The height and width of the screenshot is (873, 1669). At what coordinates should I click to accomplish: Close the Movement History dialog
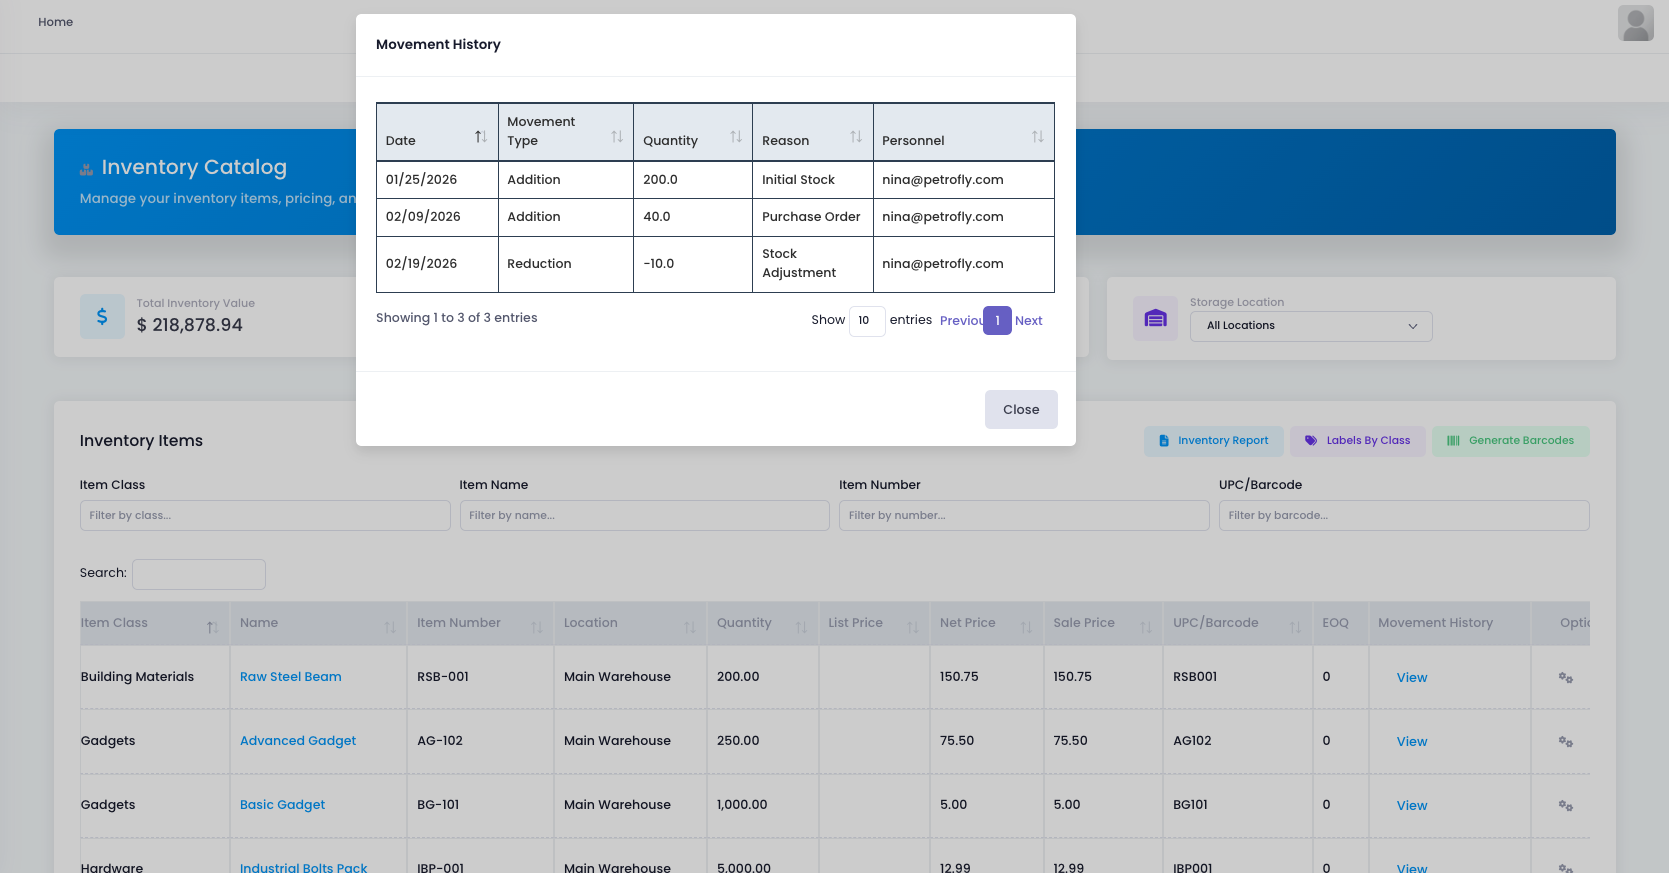[1020, 410]
